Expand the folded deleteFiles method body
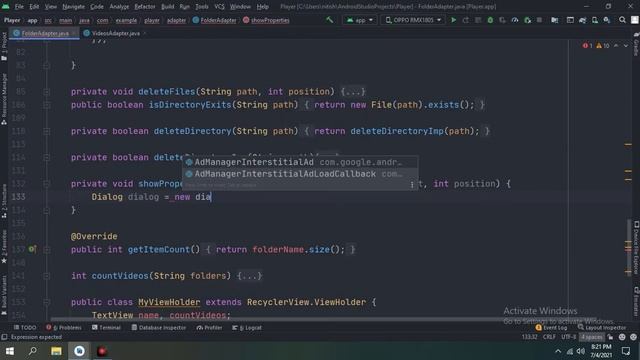The height and width of the screenshot is (360, 640). (353, 92)
